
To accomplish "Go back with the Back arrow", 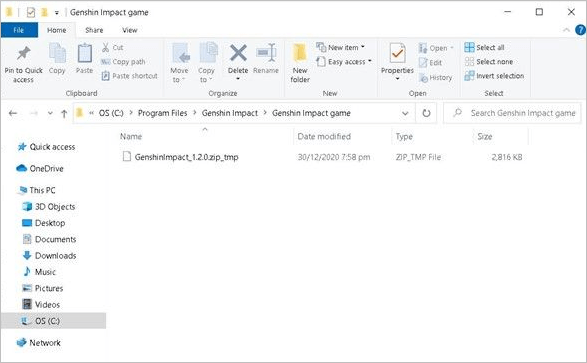I will (13, 113).
